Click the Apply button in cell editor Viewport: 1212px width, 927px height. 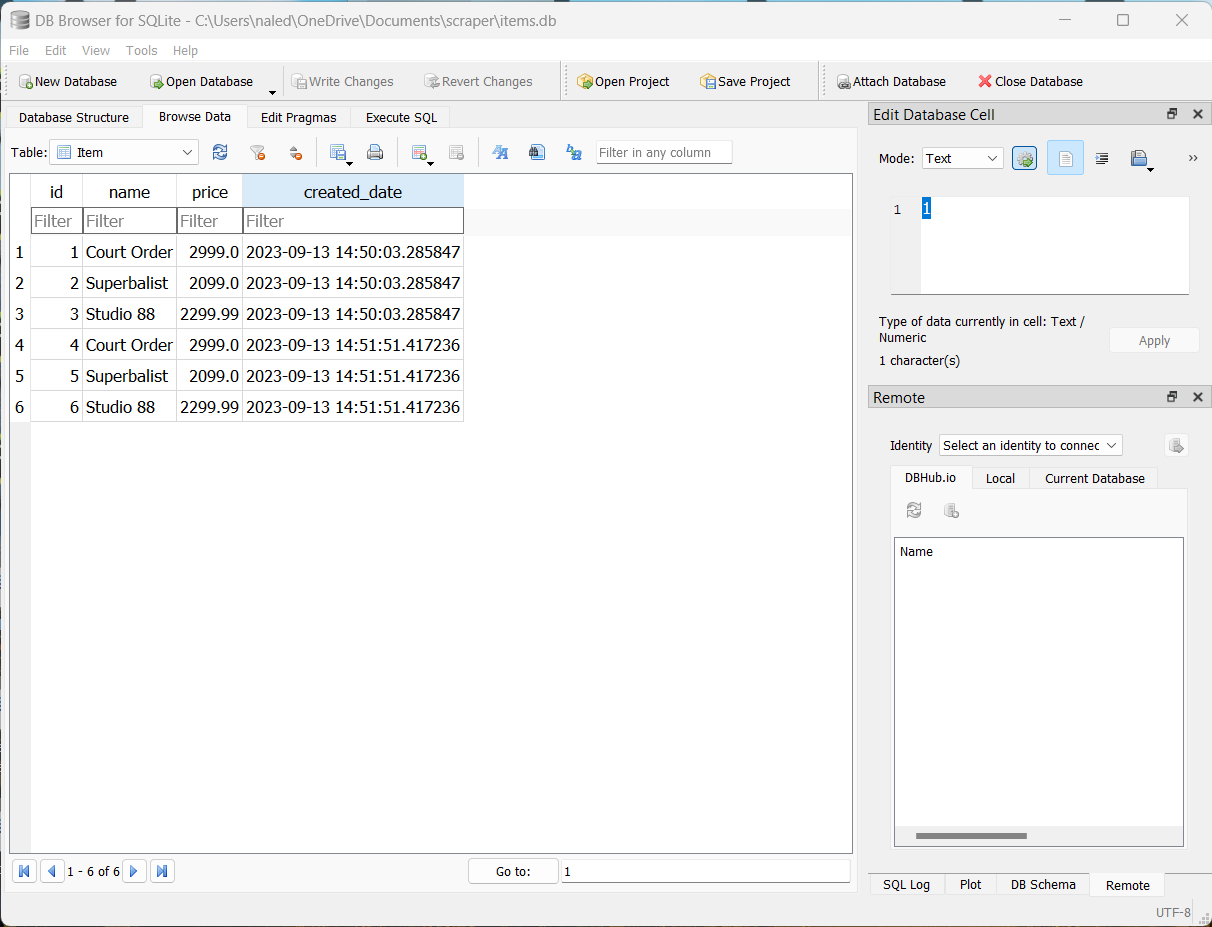[1154, 340]
